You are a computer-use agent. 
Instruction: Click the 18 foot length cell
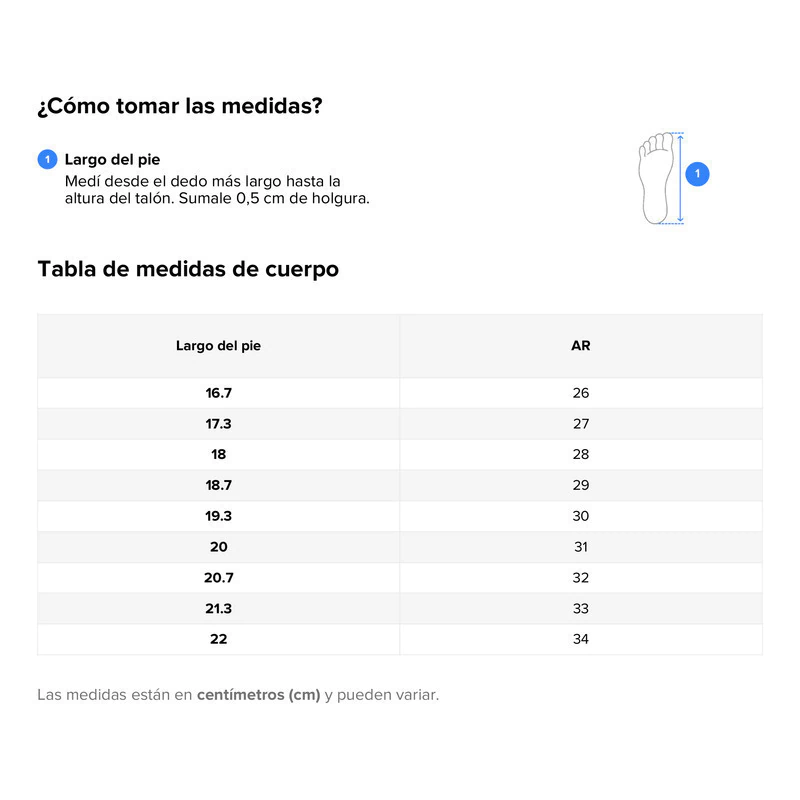click(218, 455)
